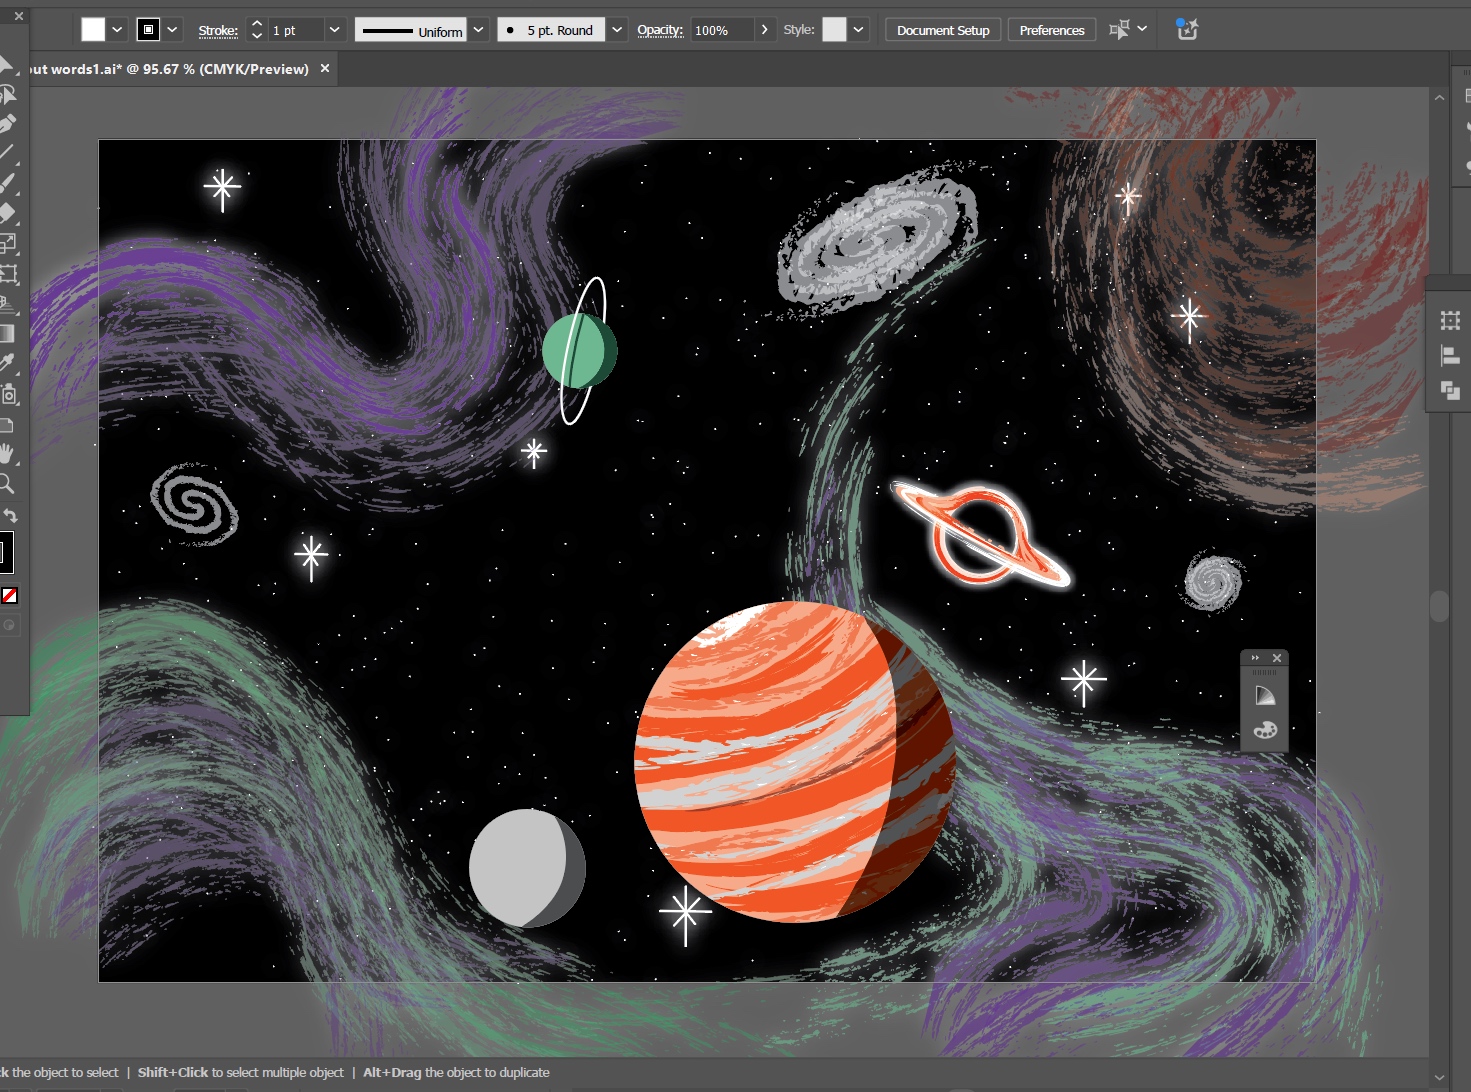The height and width of the screenshot is (1092, 1471).
Task: Open the color palette panel icon
Action: (x=1265, y=730)
